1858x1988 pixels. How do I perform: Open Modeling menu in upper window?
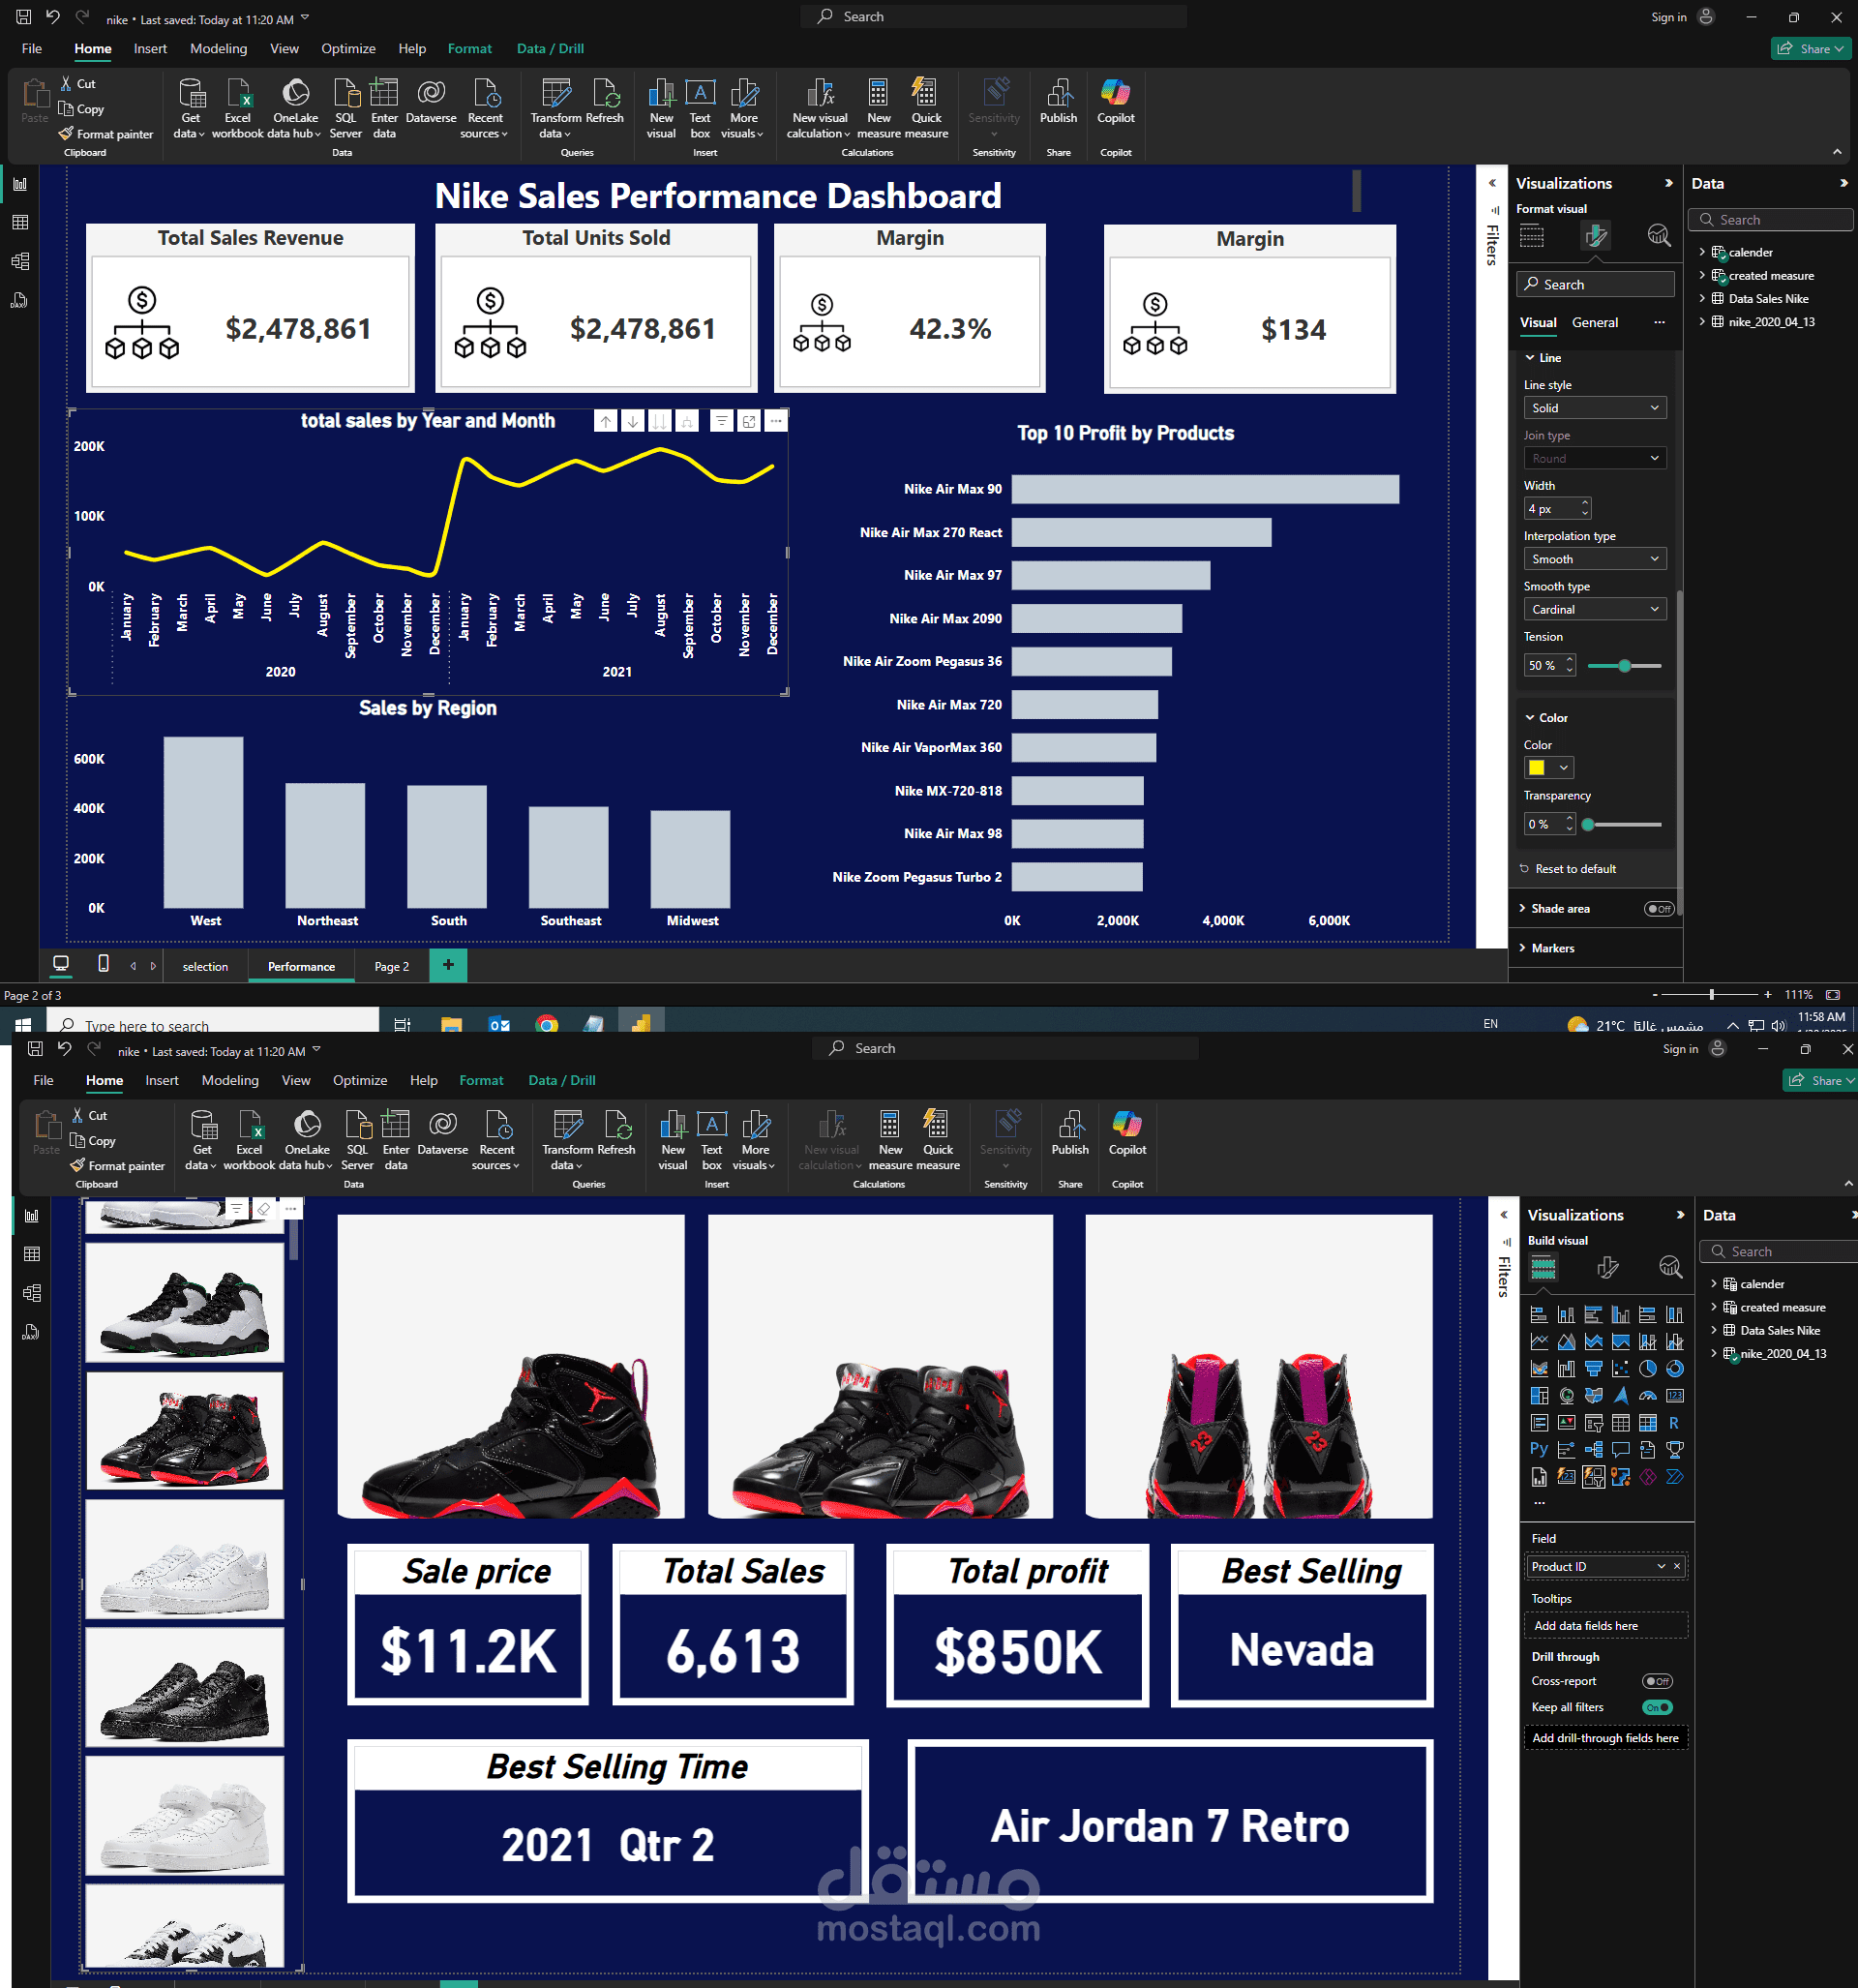tap(218, 48)
